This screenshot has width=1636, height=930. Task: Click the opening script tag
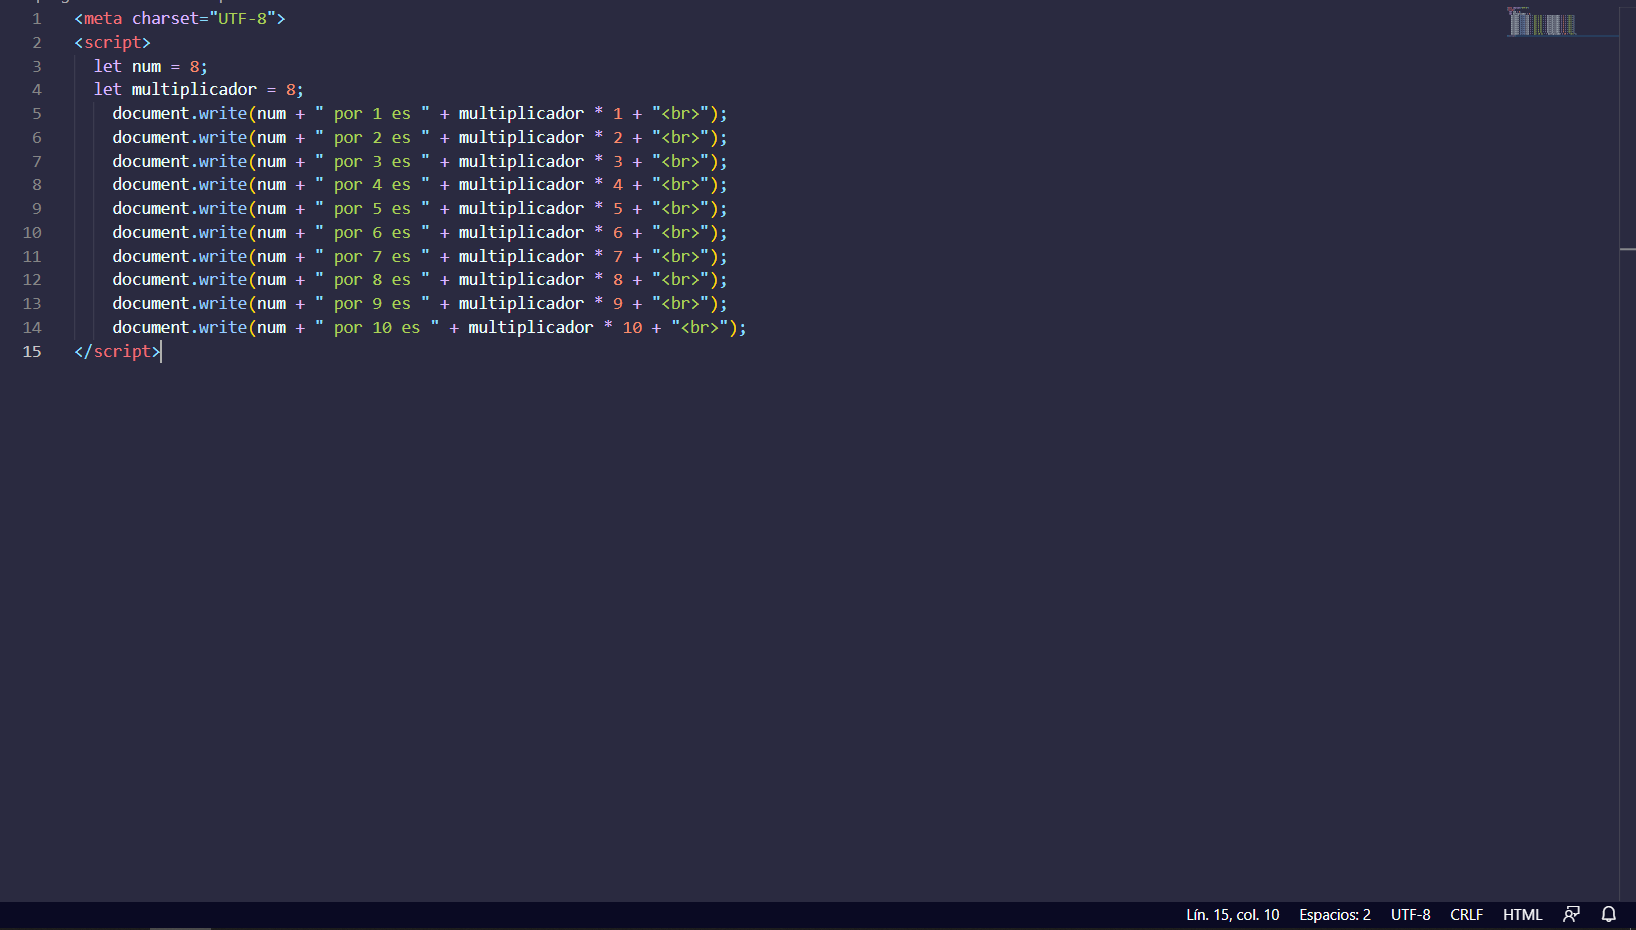pyautogui.click(x=112, y=42)
